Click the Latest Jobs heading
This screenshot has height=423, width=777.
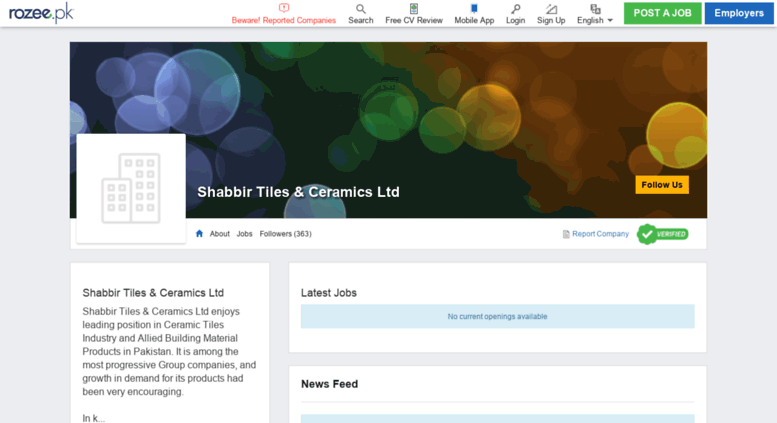[329, 293]
